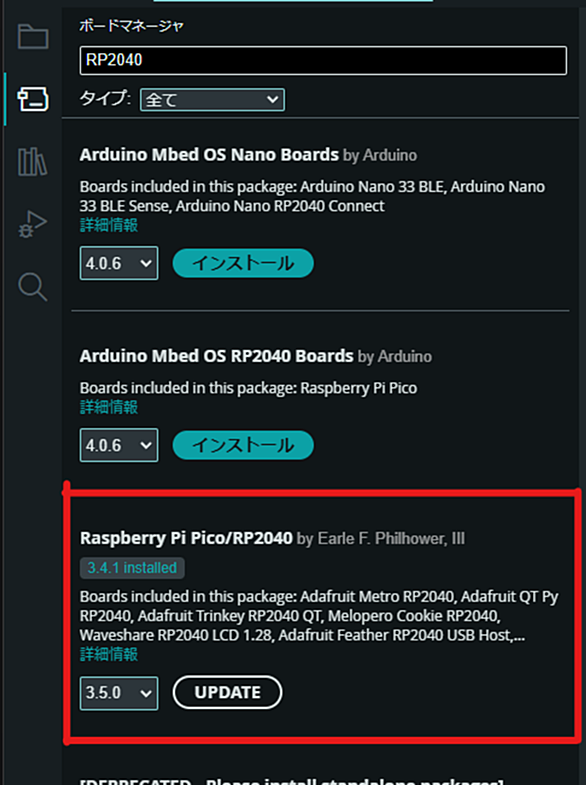
Task: Open 詳細情報 link under Mbed OS Nano Boards
Action: [109, 225]
